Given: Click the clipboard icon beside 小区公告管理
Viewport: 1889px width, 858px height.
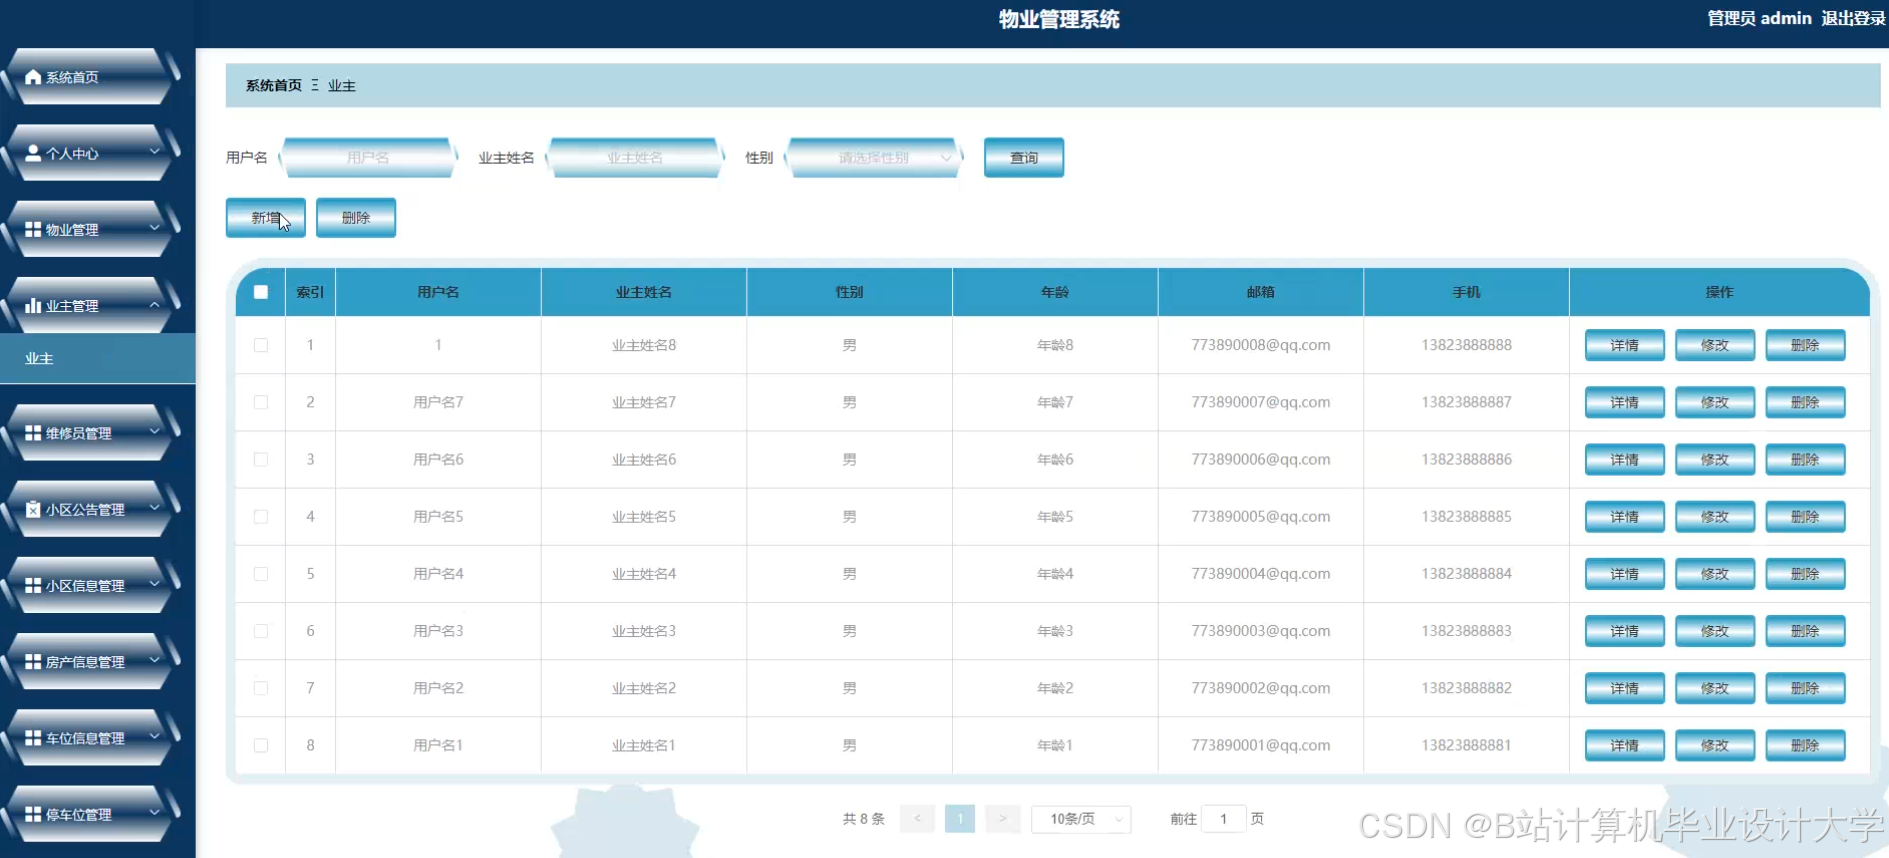Looking at the screenshot, I should (x=33, y=509).
